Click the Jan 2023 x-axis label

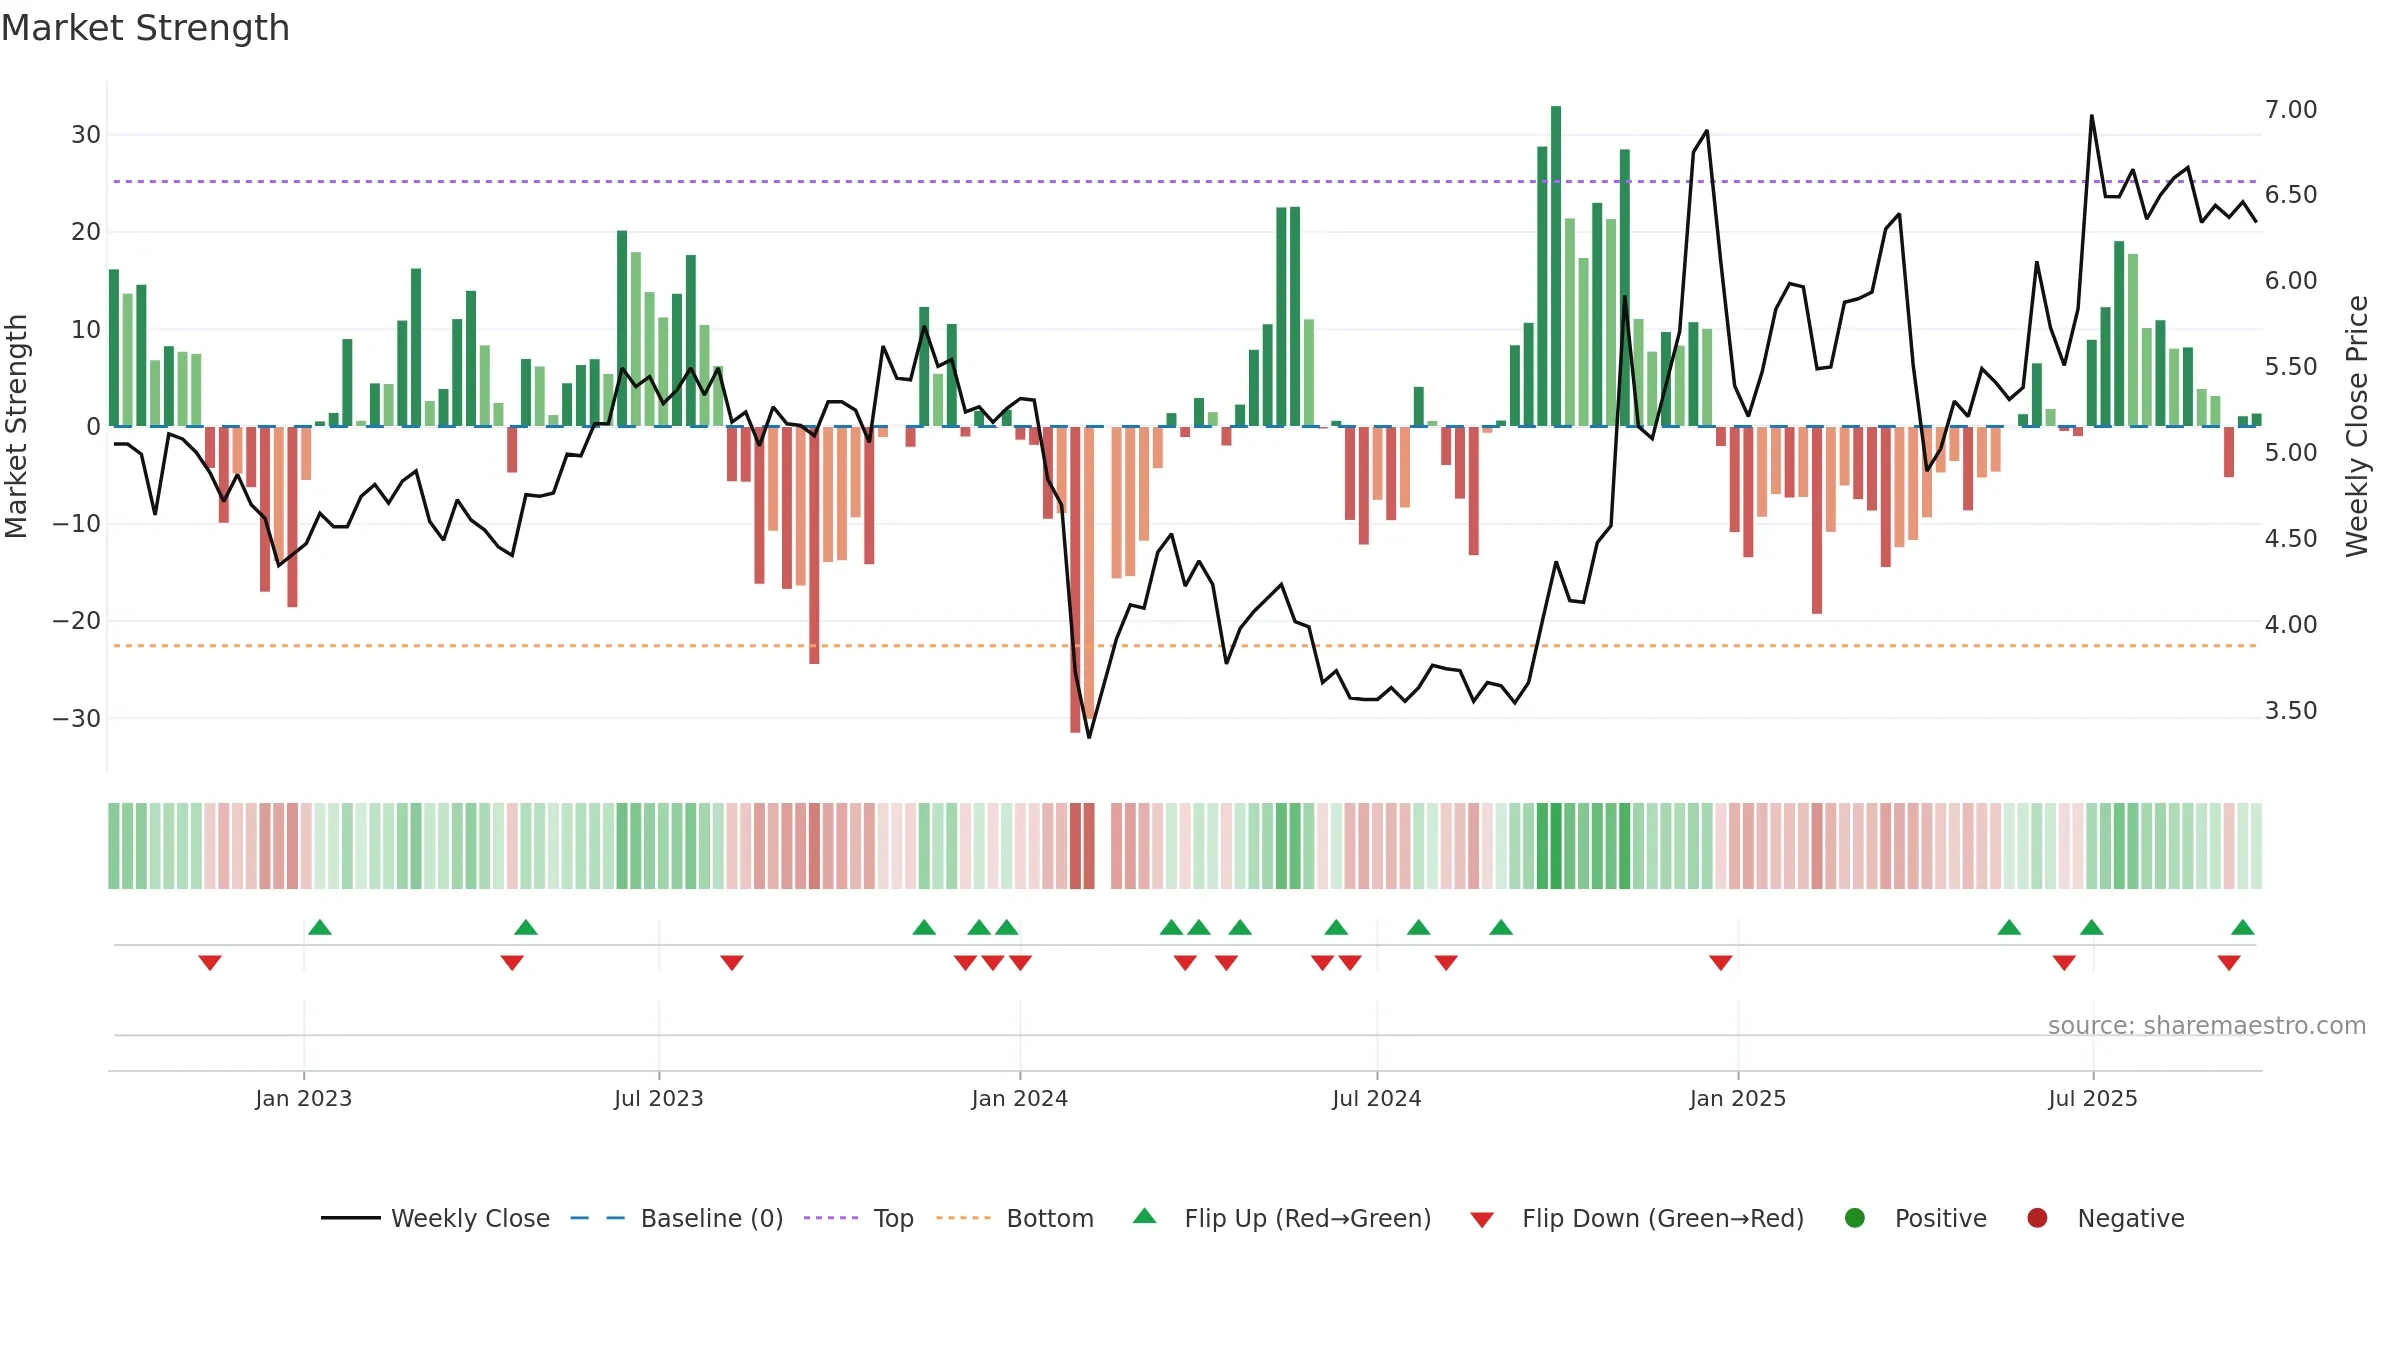pos(303,1098)
